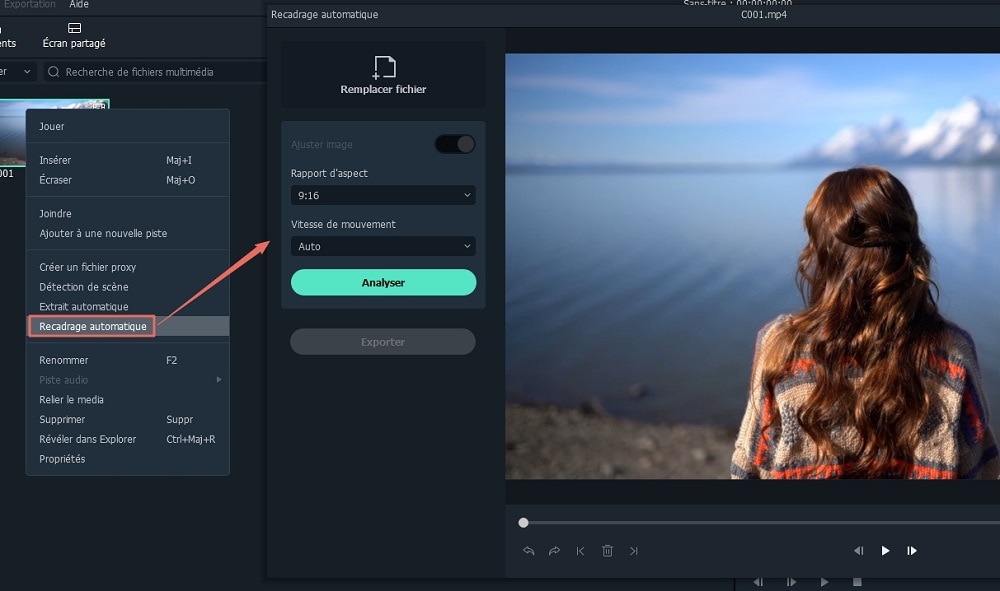Image resolution: width=1000 pixels, height=591 pixels.
Task: Select Créer un fichier proxy
Action: tap(128, 267)
